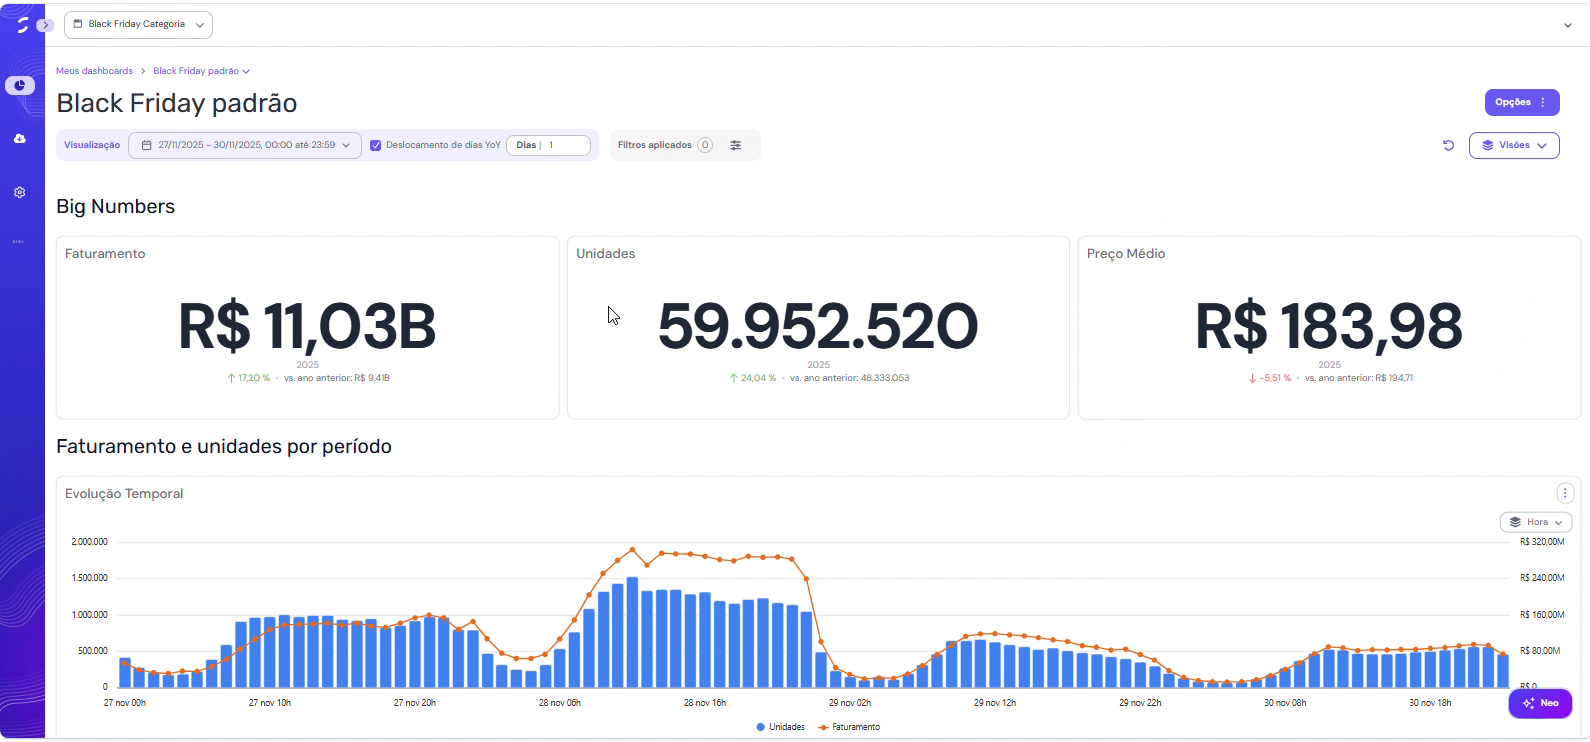Collapse the top bar with the right chevron
1590x742 pixels.
pos(1567,25)
